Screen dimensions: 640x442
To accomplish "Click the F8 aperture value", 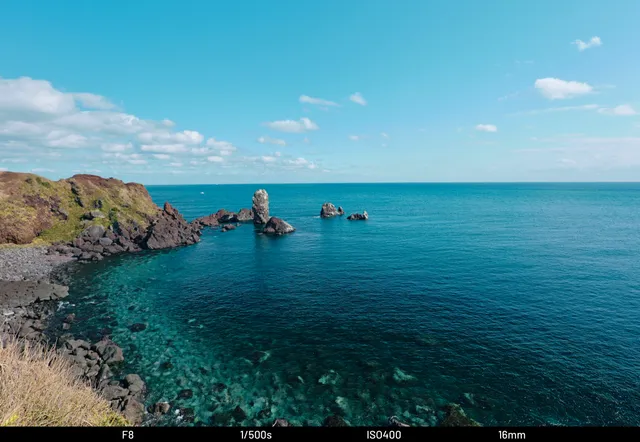I will pyautogui.click(x=127, y=435).
